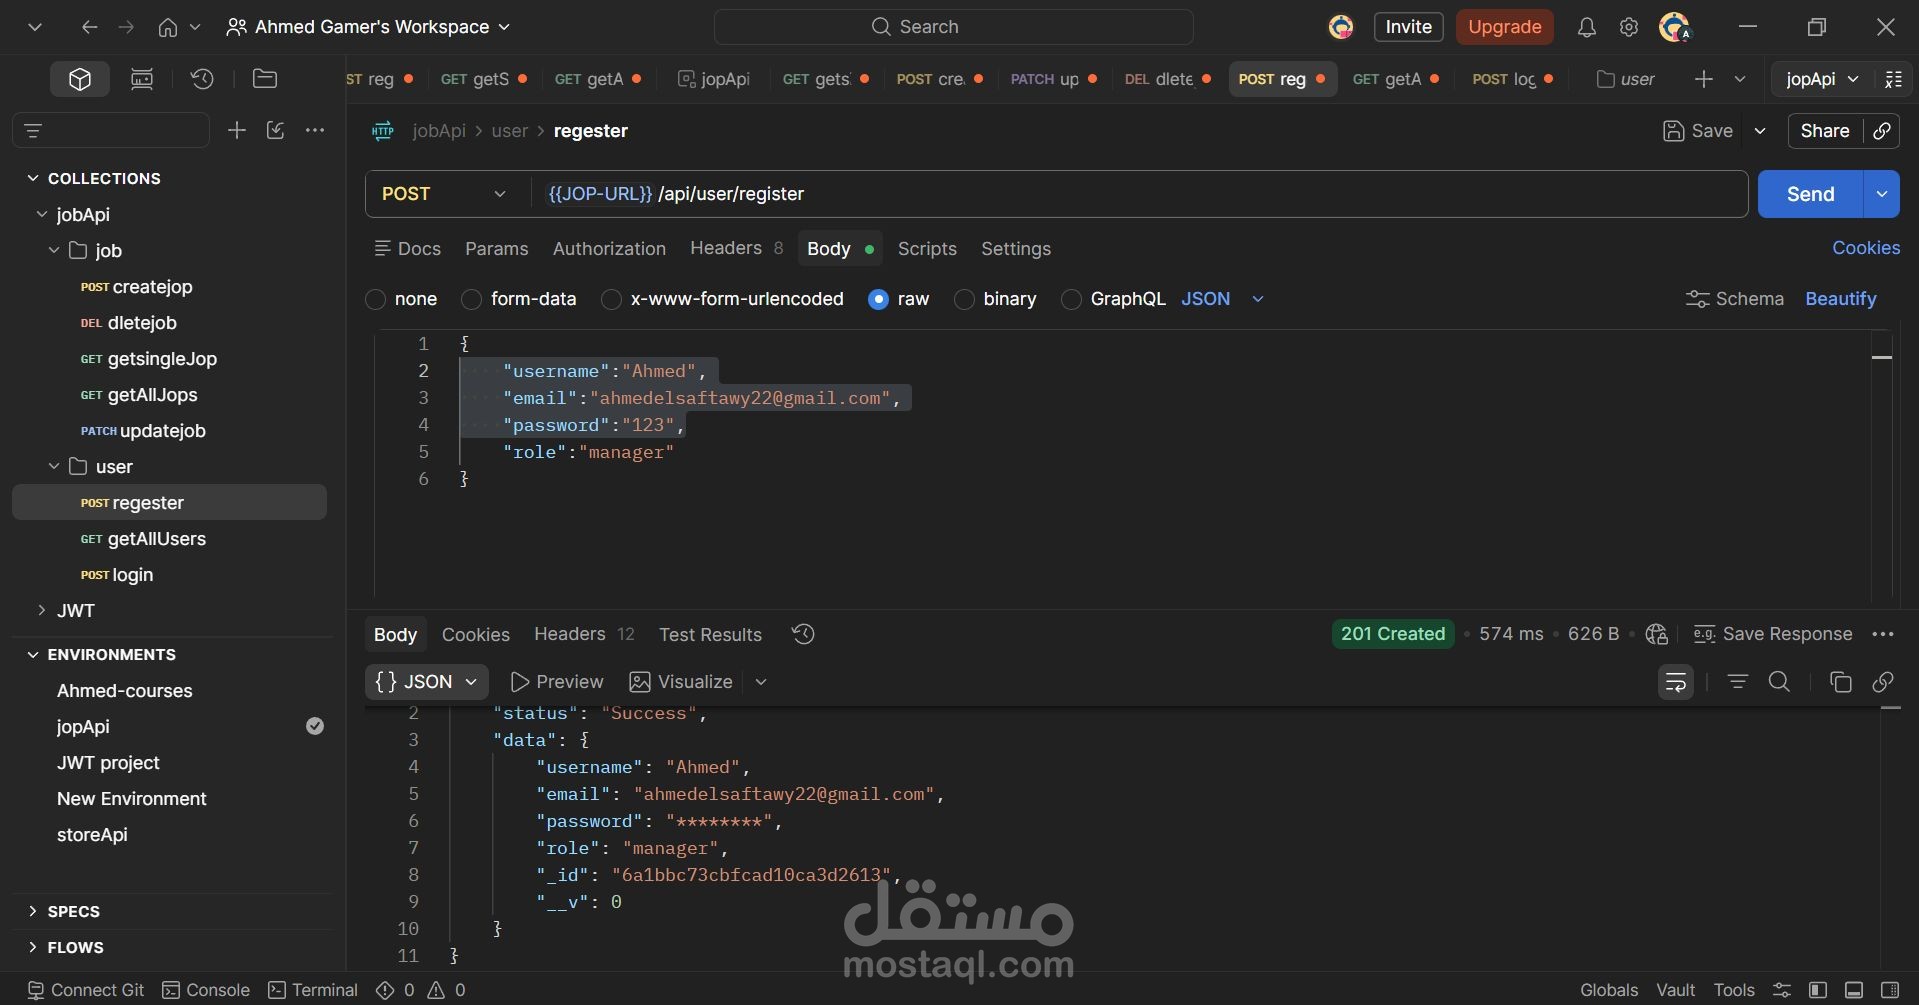Viewport: 1919px width, 1005px height.
Task: Open the jopApi environment selector
Action: [1822, 79]
